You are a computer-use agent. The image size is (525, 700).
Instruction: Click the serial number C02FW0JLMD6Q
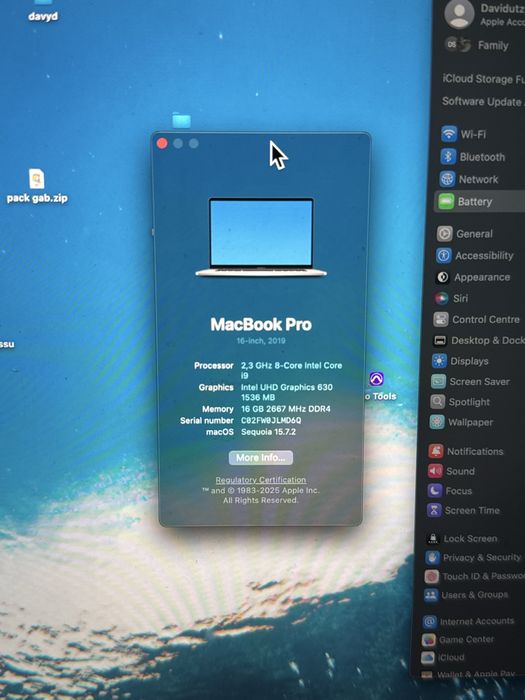click(x=271, y=420)
